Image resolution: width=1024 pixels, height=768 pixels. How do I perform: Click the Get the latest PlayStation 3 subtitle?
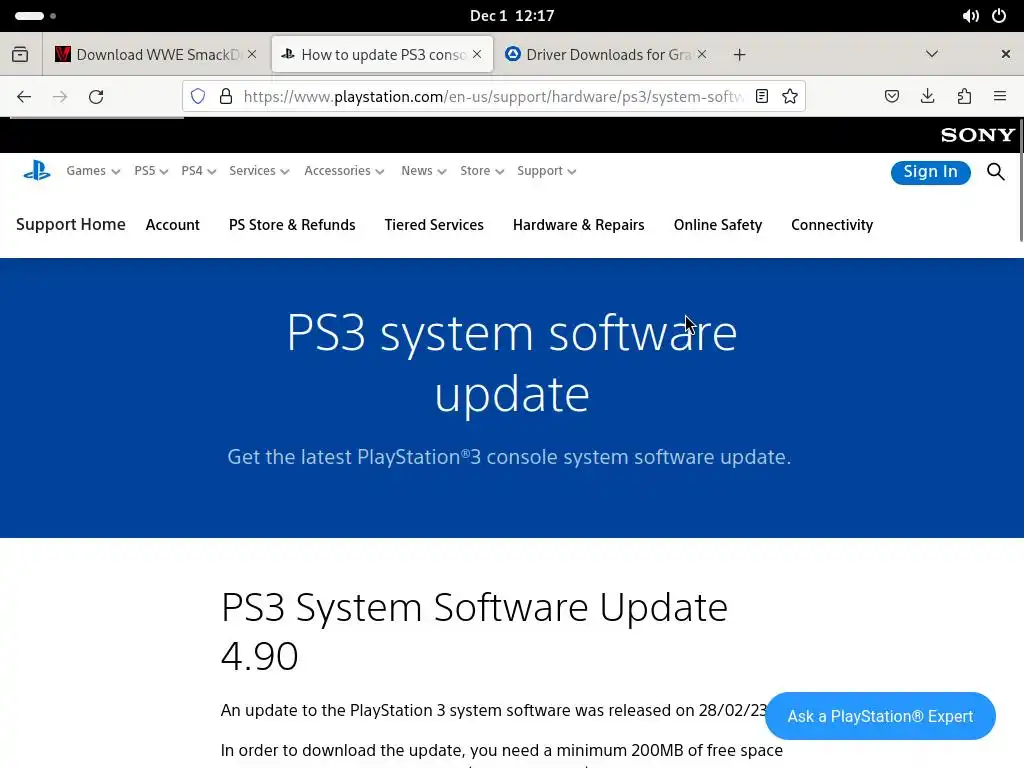coord(509,456)
